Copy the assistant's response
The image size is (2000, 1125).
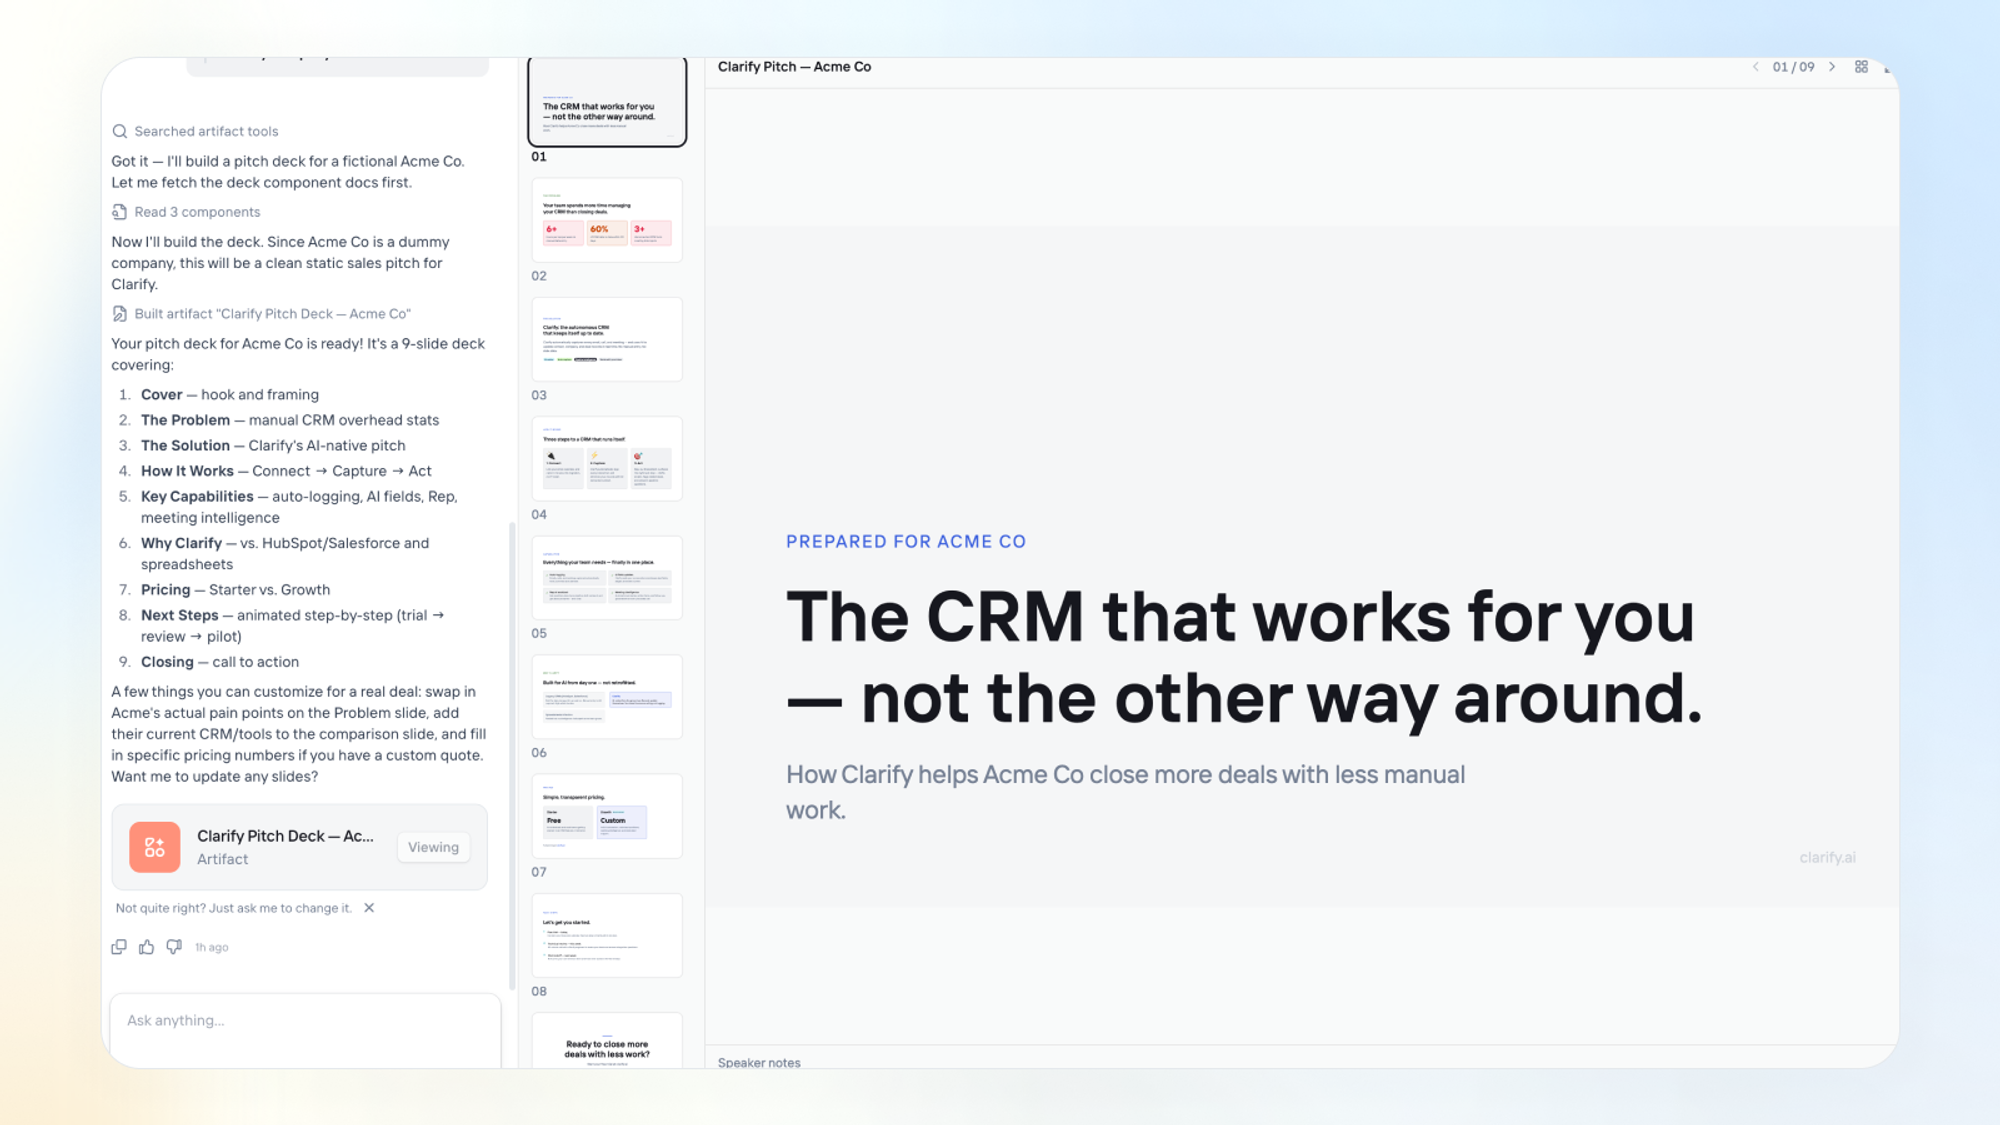click(119, 947)
